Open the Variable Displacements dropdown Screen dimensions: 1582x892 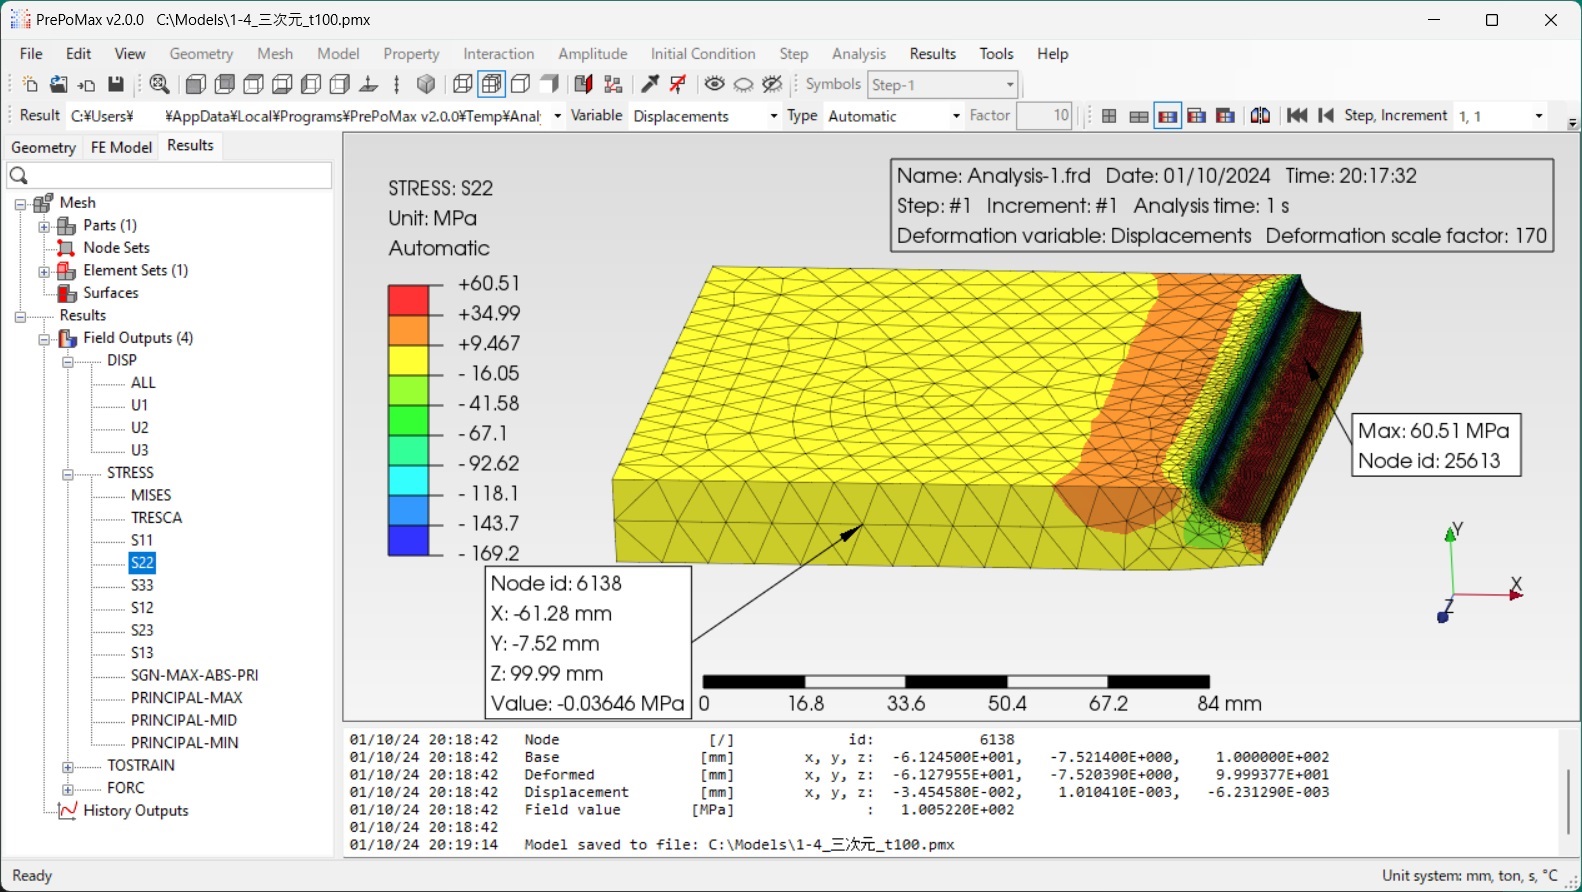[706, 116]
